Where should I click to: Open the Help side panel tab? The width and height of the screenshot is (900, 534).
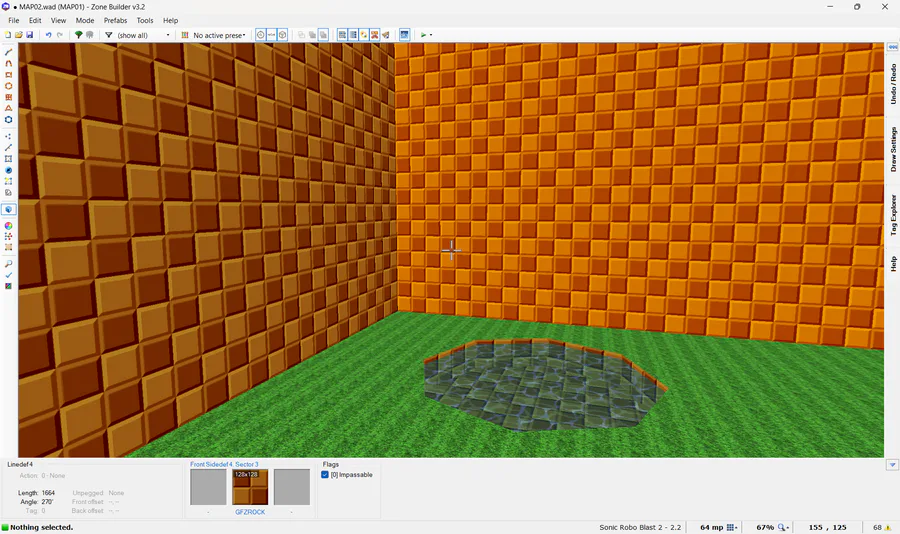pyautogui.click(x=893, y=264)
